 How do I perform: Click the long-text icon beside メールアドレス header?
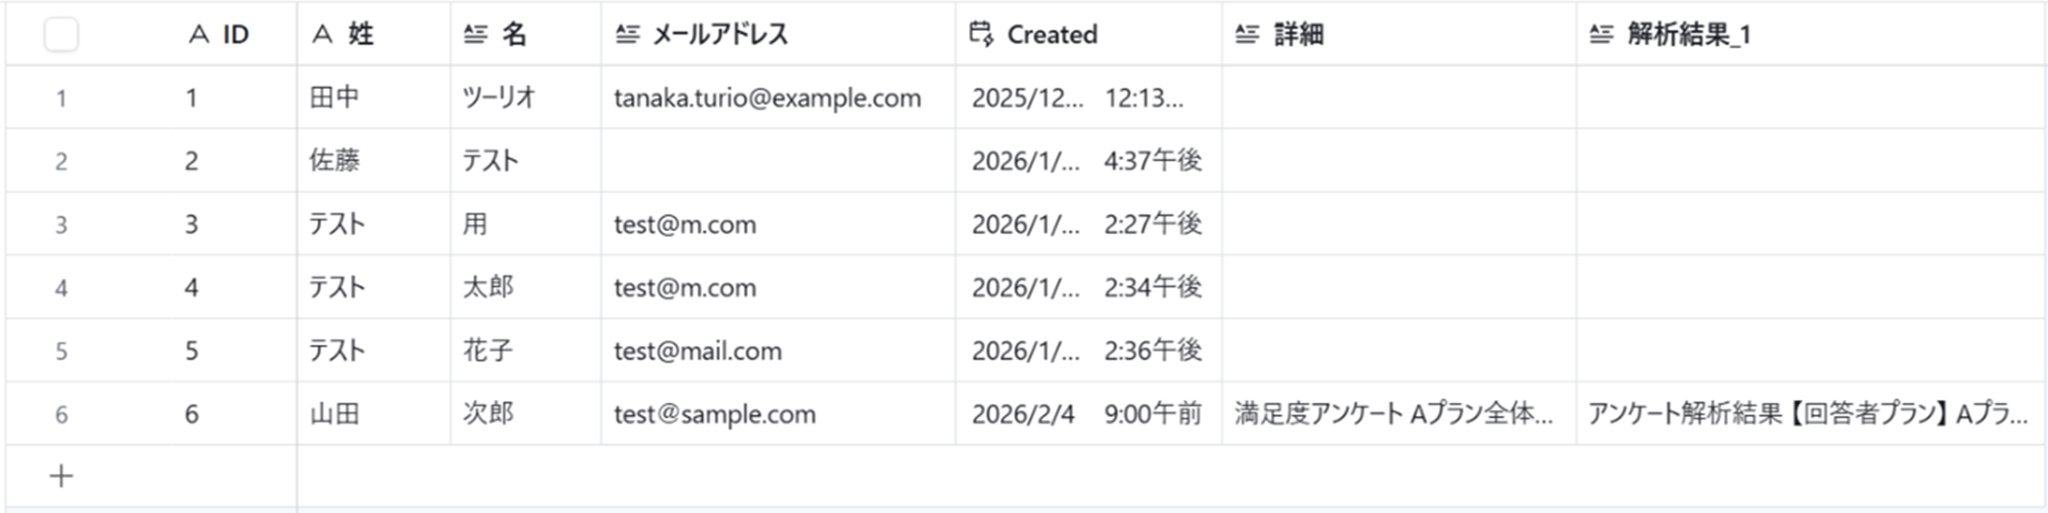627,35
